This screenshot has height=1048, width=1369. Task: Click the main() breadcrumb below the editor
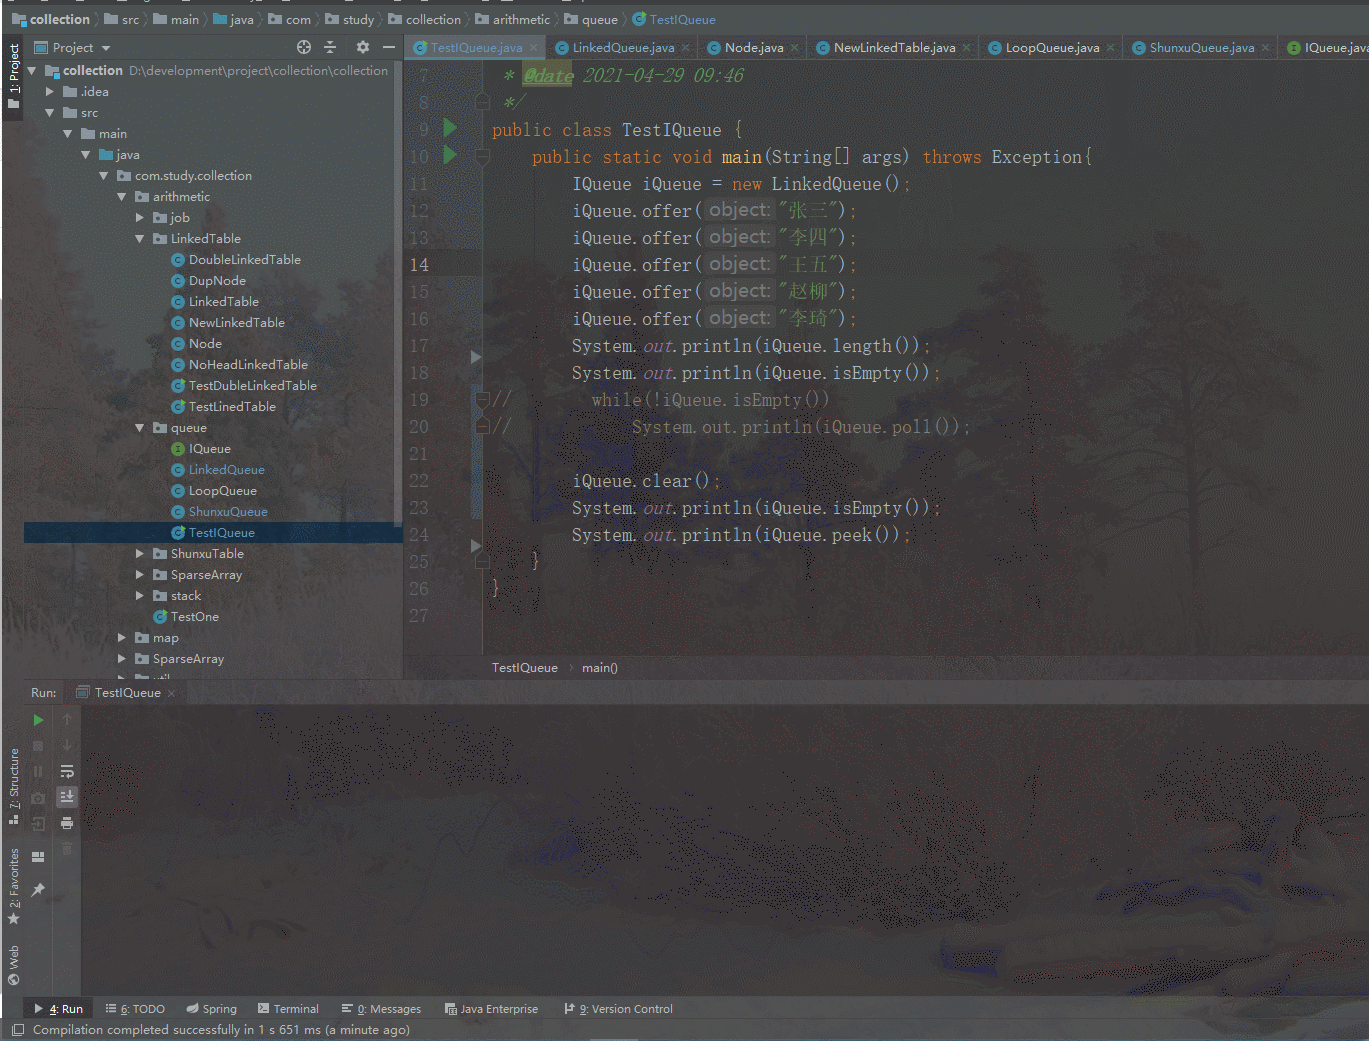[600, 668]
